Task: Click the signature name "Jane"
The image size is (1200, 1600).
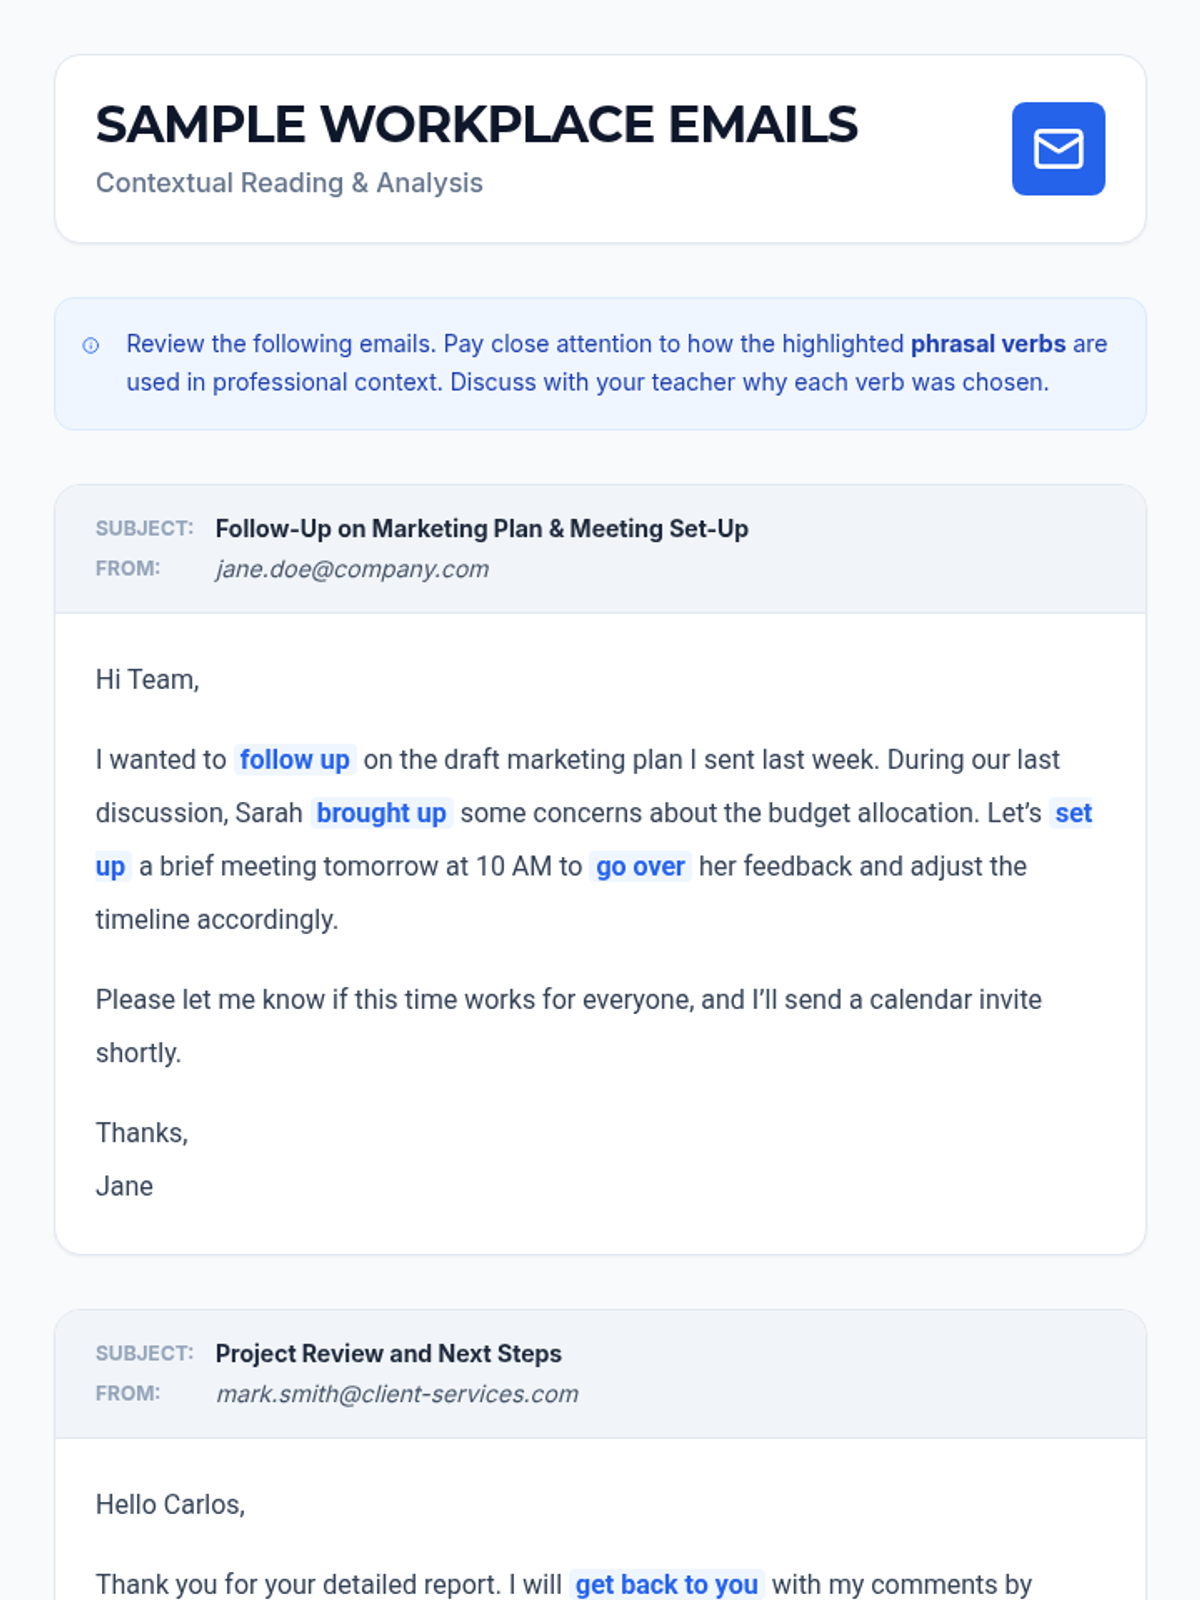Action: [x=124, y=1187]
